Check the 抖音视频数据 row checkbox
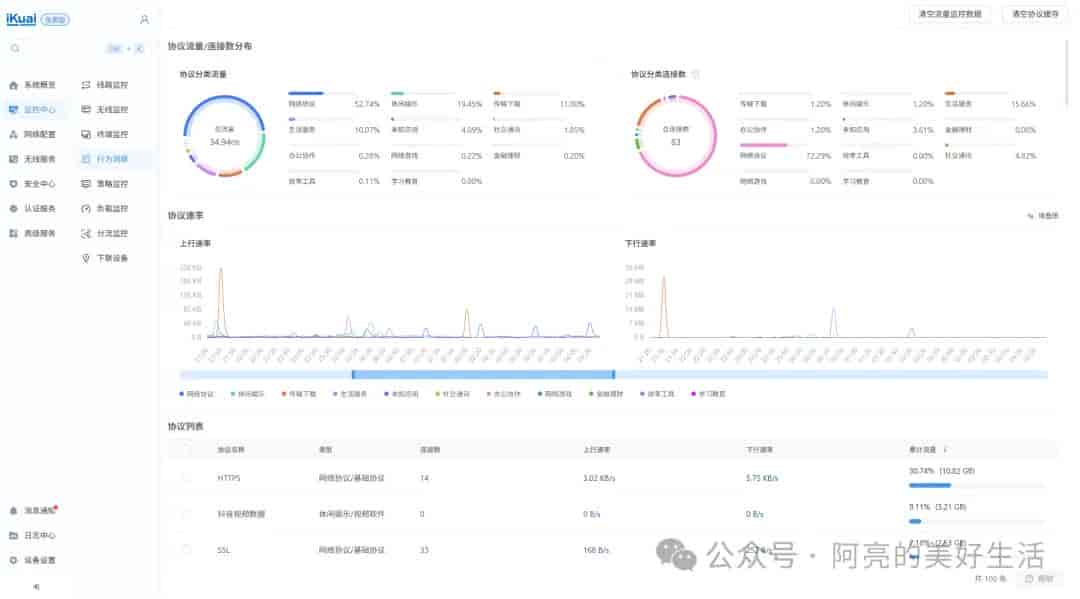Viewport: 1080px width, 599px height. 186,514
